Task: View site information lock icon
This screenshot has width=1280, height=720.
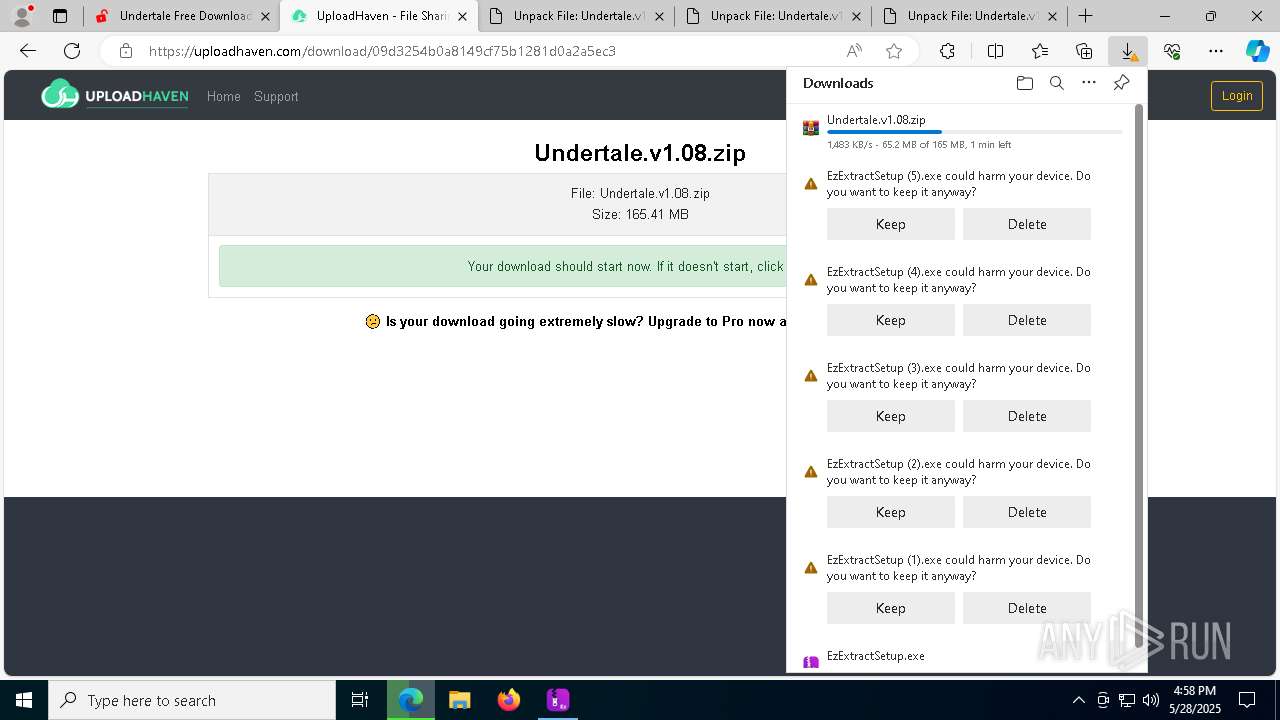Action: pyautogui.click(x=125, y=51)
